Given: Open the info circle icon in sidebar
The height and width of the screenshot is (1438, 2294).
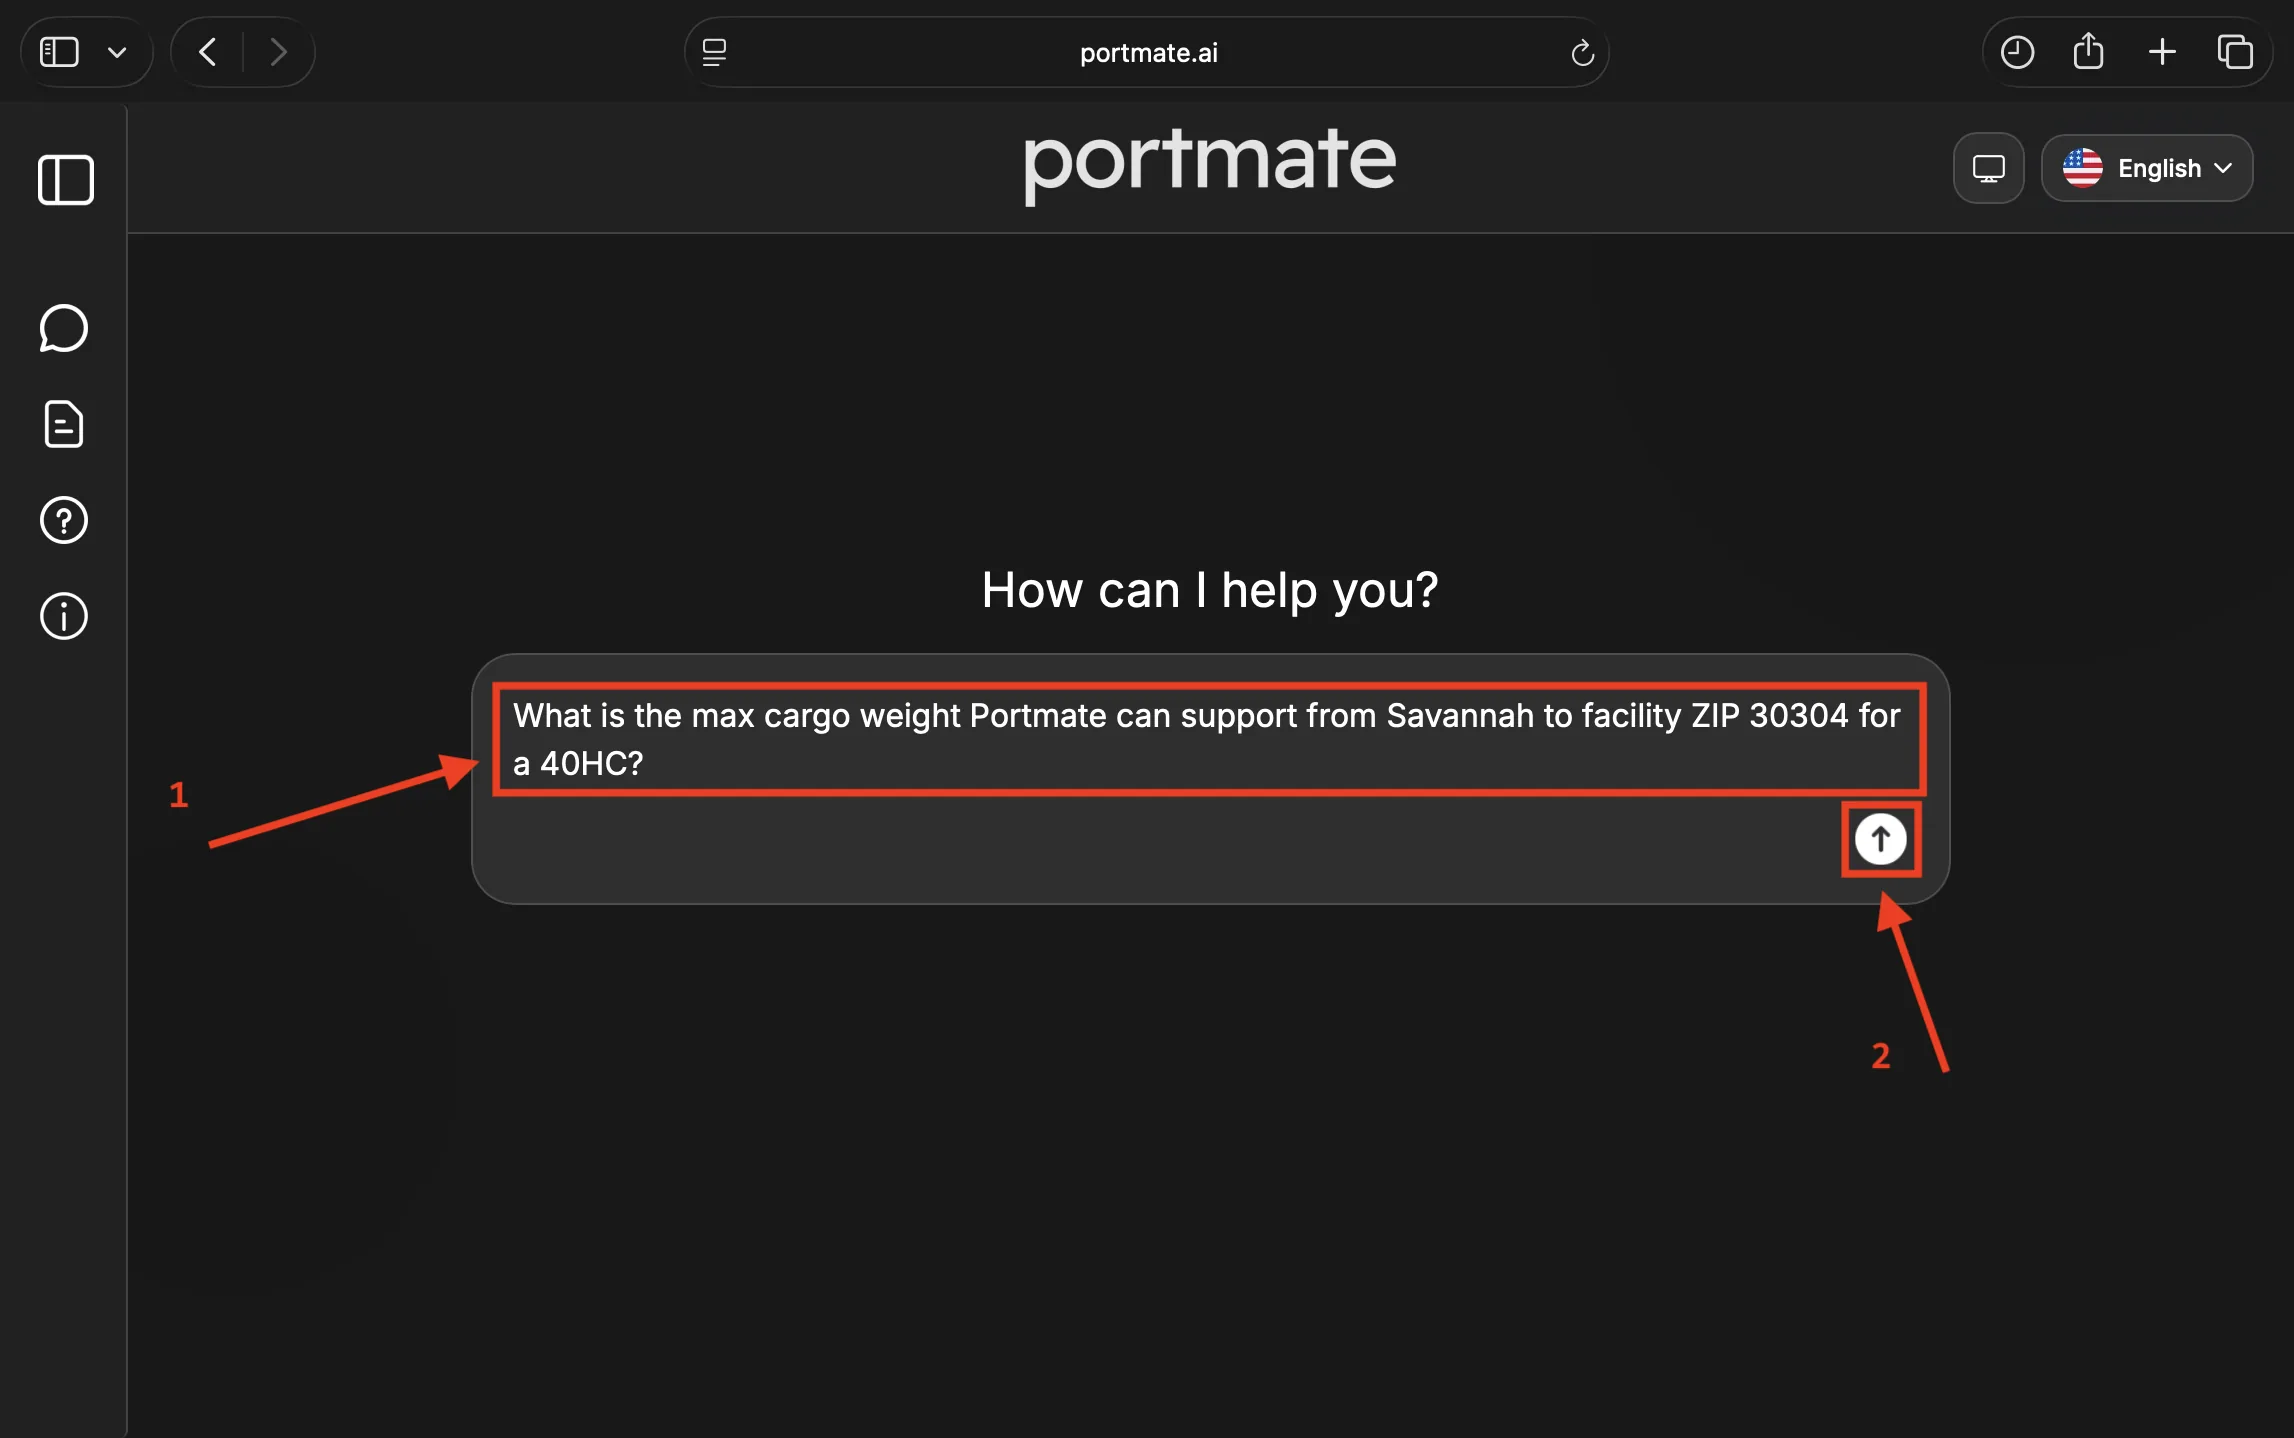Looking at the screenshot, I should pyautogui.click(x=64, y=616).
